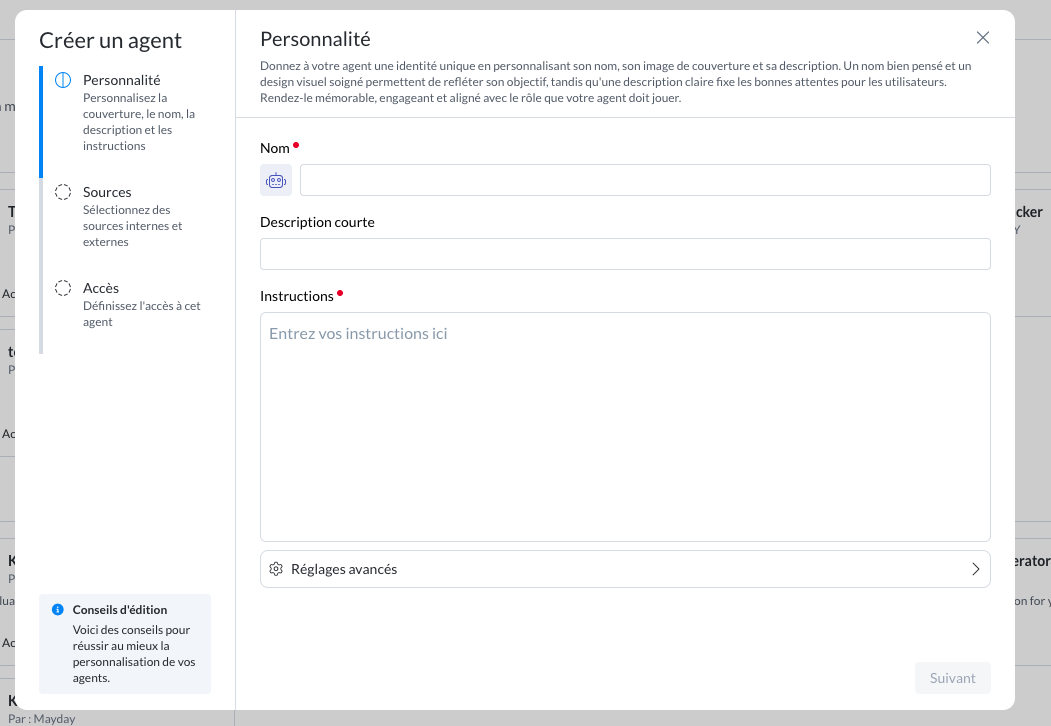Click the gear icon in Réglages avancés
This screenshot has height=726, width=1051.
276,569
